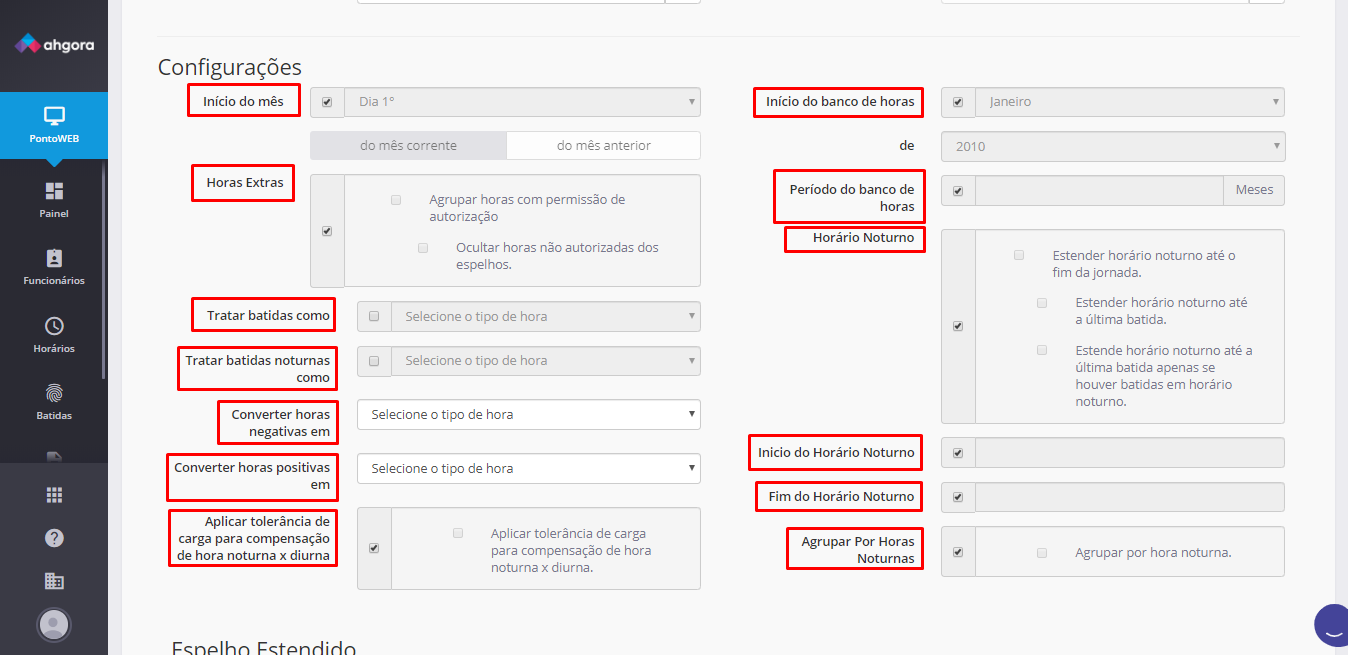Check Estender horário noturno até a última batida
1348x655 pixels.
tap(1042, 302)
